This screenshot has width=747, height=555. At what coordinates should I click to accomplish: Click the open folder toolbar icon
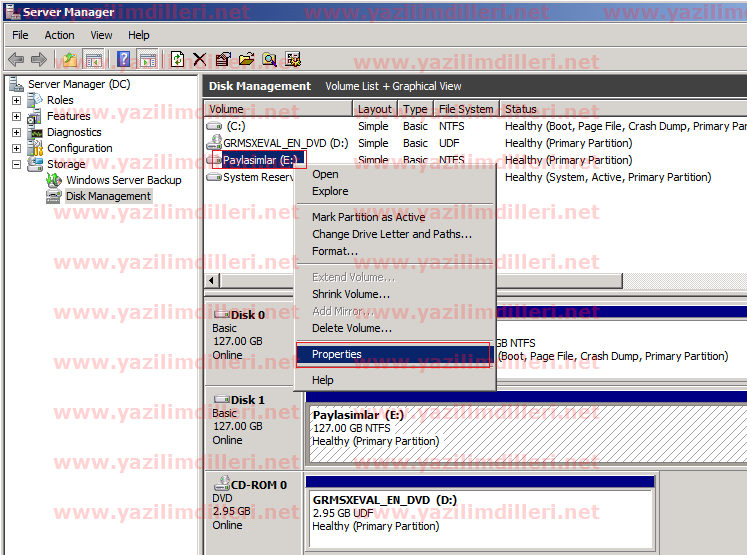[245, 60]
